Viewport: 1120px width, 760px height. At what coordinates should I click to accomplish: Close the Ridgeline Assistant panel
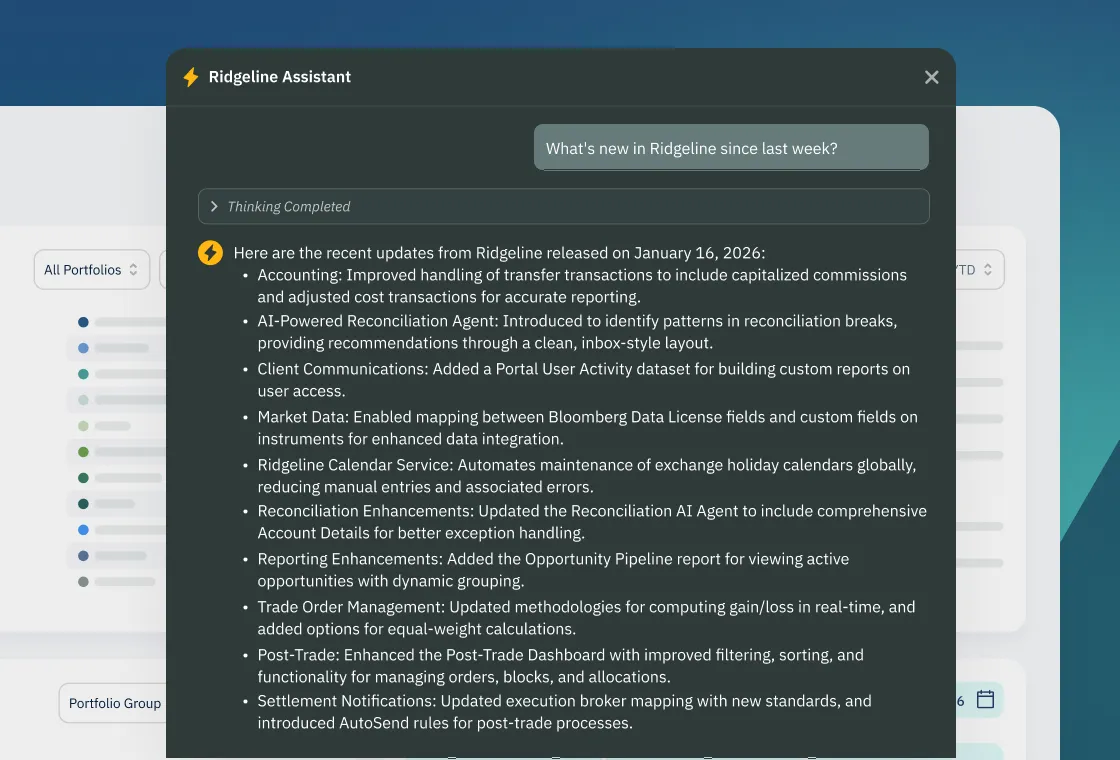pyautogui.click(x=931, y=77)
